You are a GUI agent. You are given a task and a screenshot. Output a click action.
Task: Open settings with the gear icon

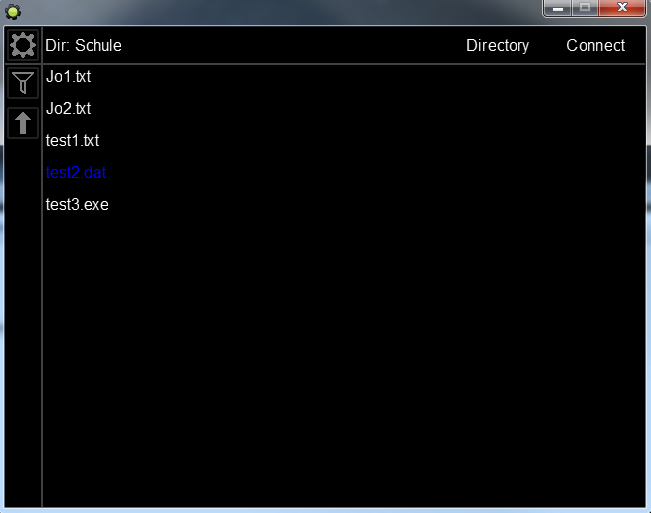coord(22,45)
